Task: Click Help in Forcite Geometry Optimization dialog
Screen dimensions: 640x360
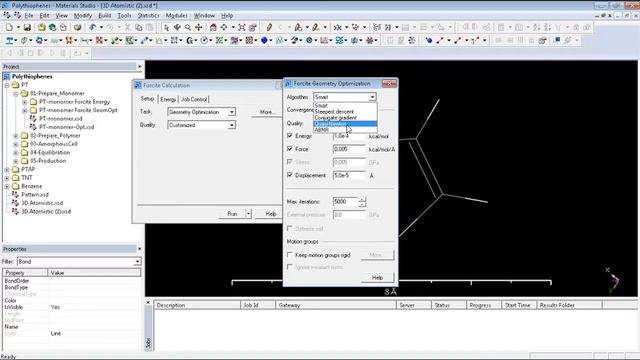Action: point(378,278)
